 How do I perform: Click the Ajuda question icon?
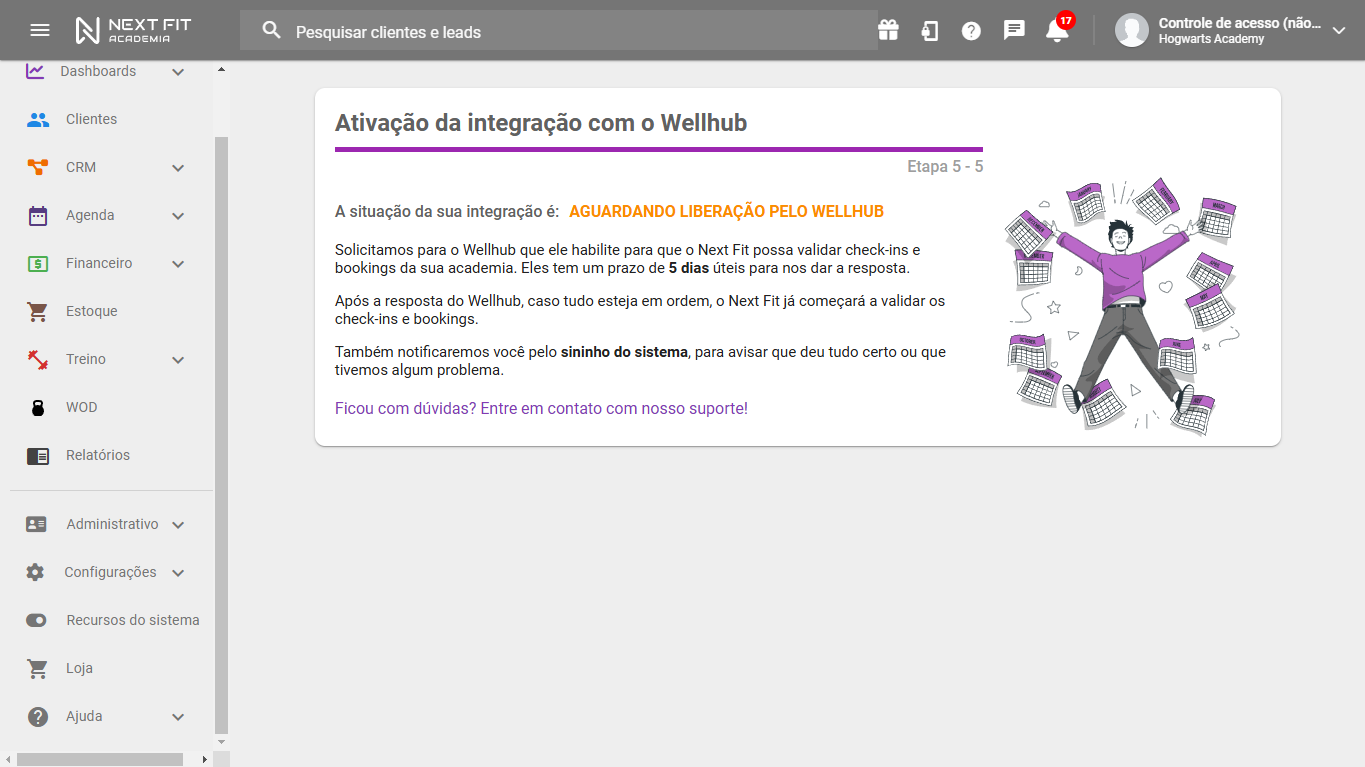(38, 716)
